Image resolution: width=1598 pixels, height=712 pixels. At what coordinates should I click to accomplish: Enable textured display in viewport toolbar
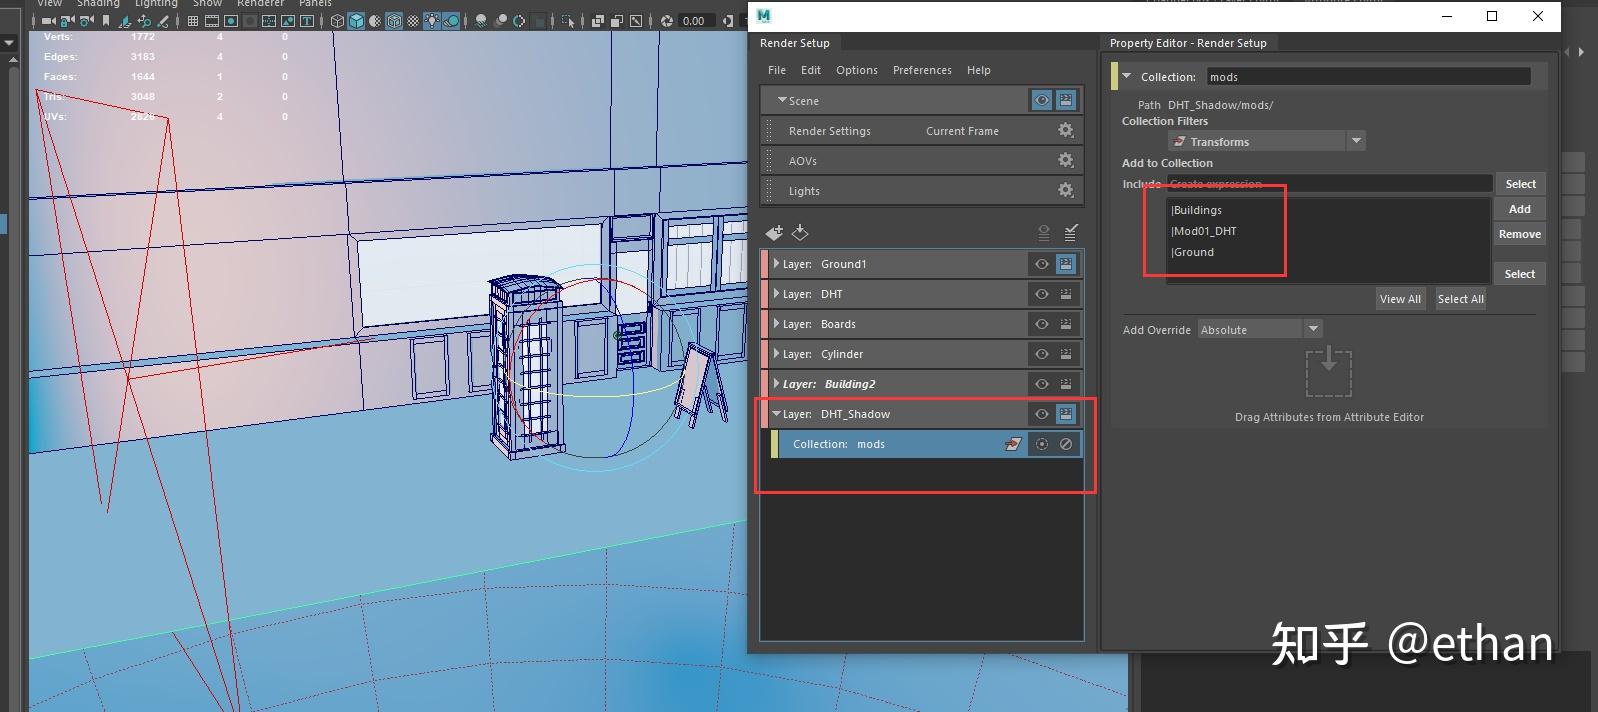click(x=413, y=21)
